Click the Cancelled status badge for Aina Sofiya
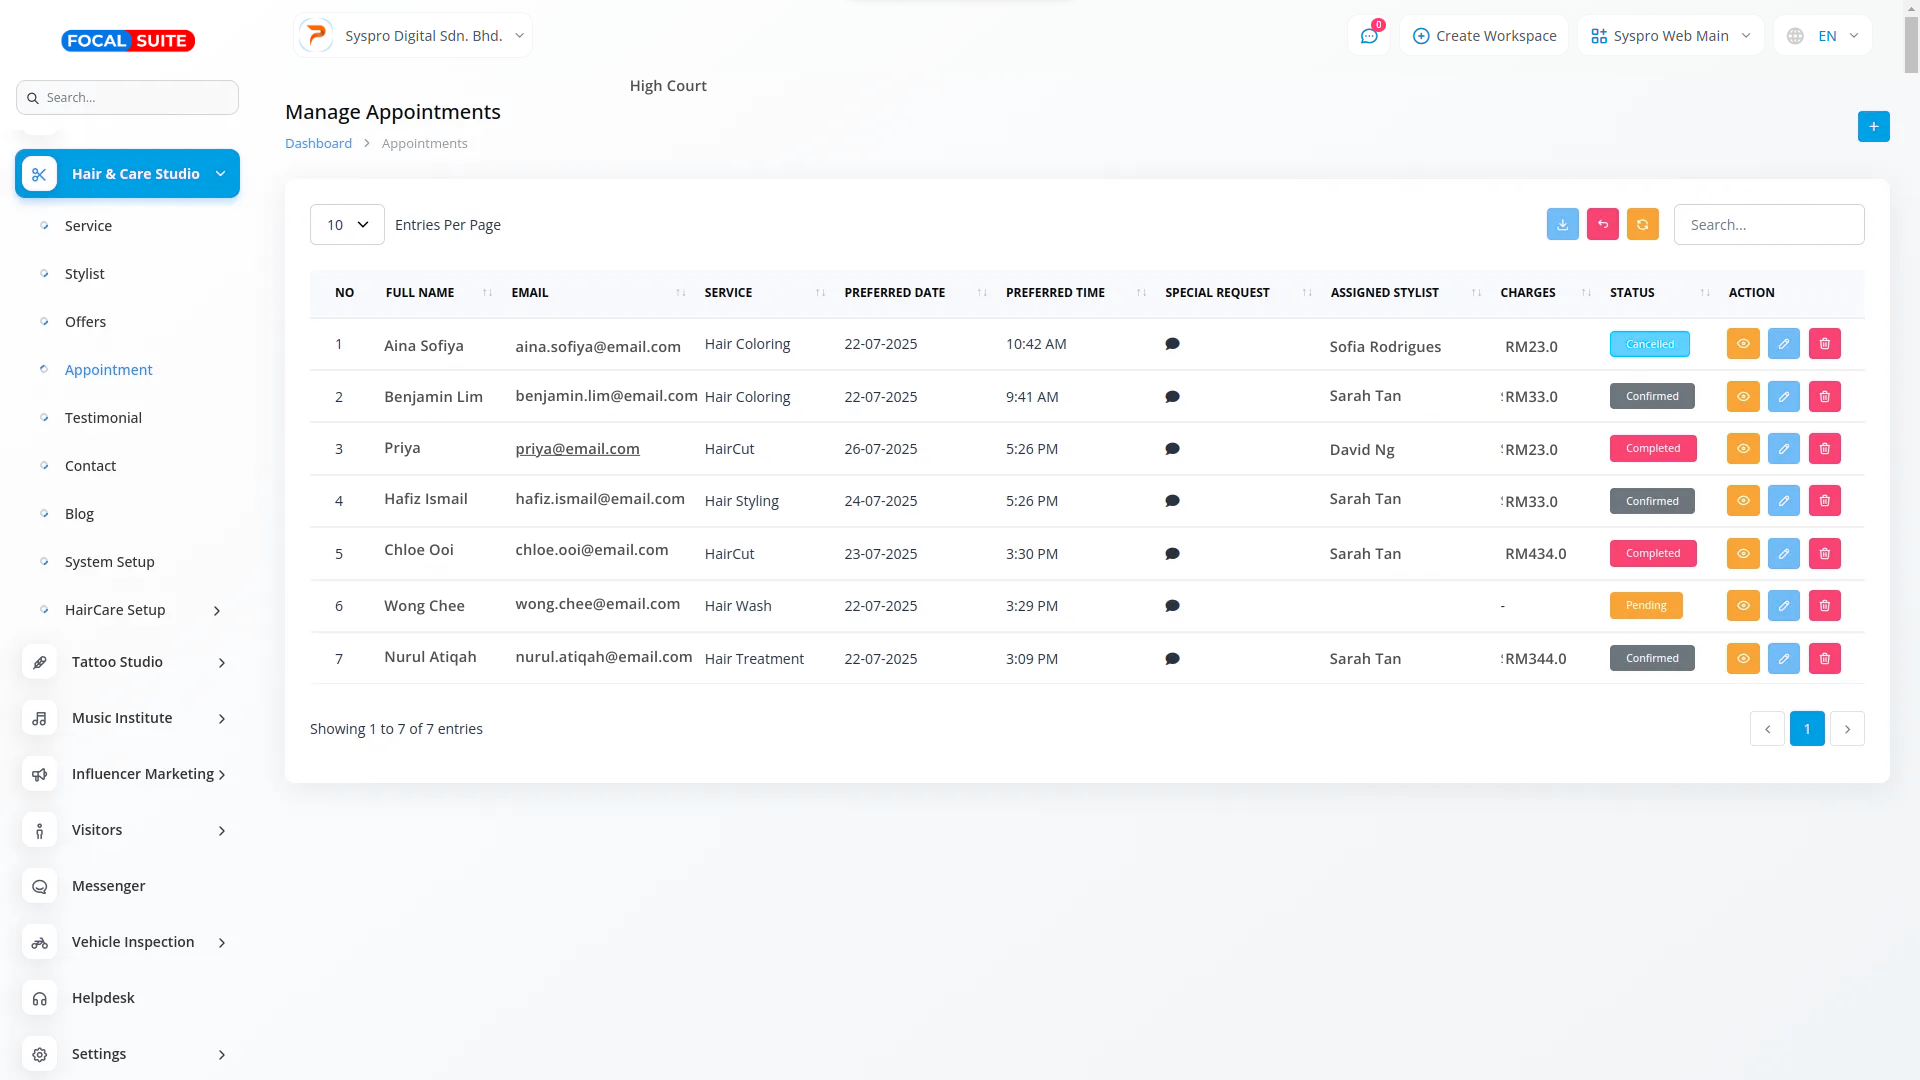 tap(1649, 344)
